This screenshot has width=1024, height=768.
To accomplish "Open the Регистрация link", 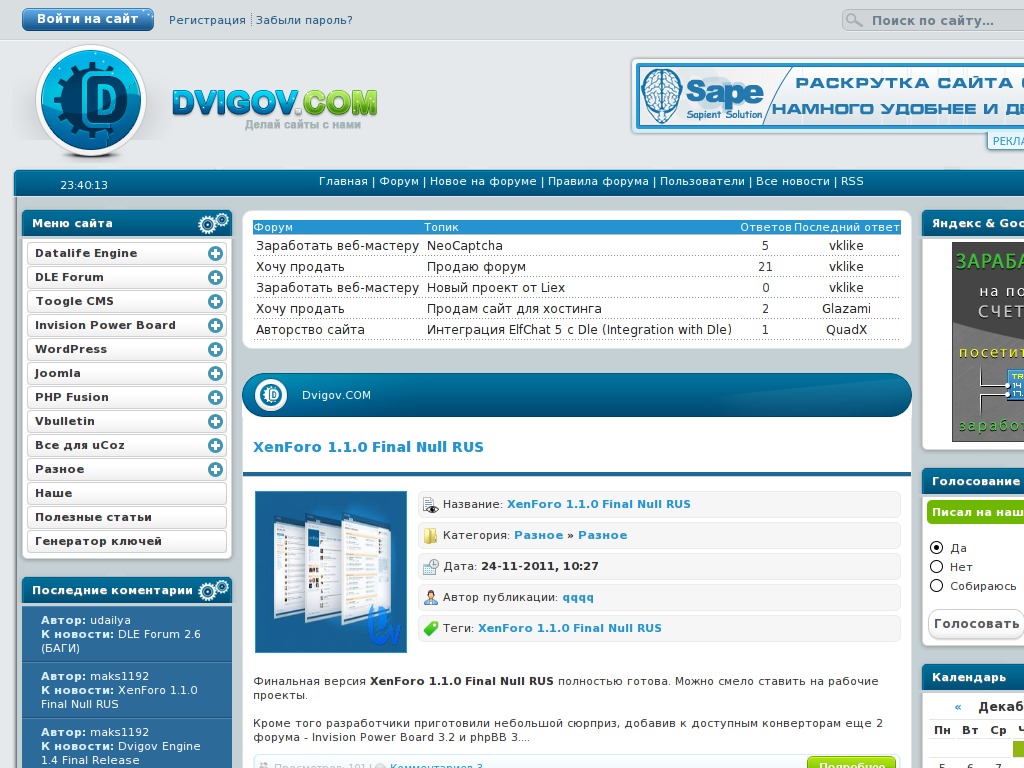I will point(207,20).
